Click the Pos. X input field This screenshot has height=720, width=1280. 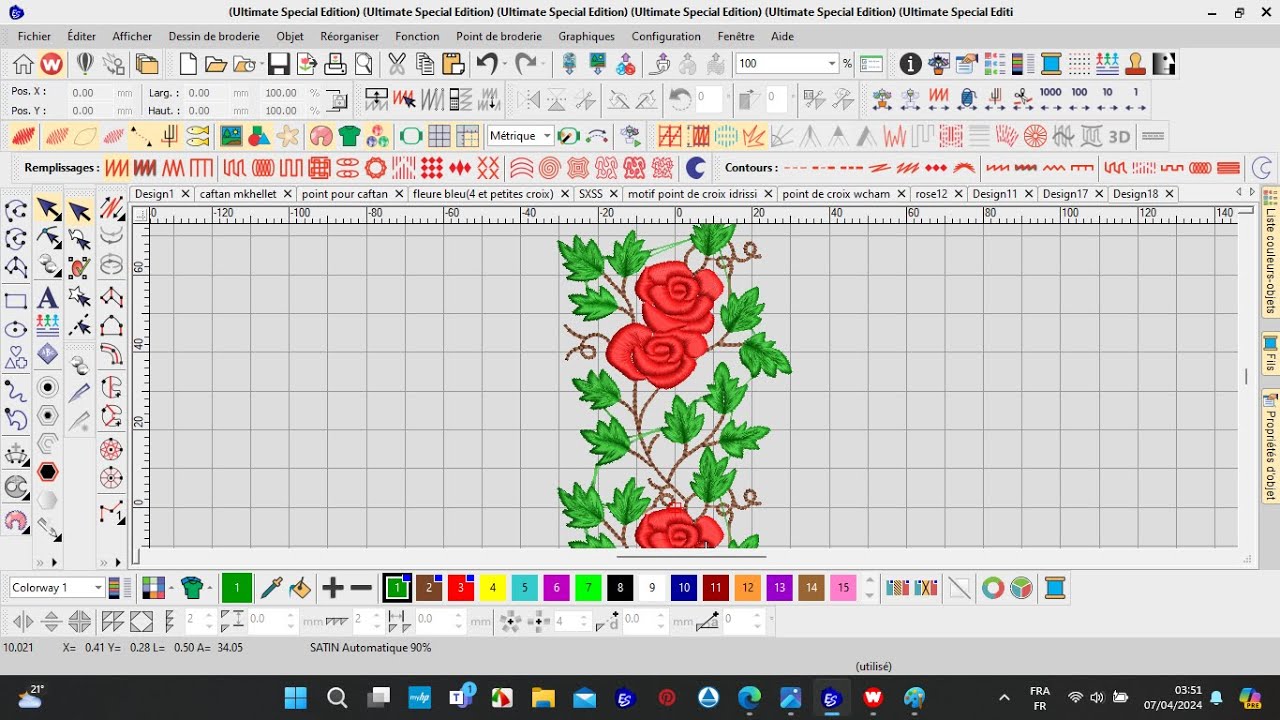[x=90, y=92]
